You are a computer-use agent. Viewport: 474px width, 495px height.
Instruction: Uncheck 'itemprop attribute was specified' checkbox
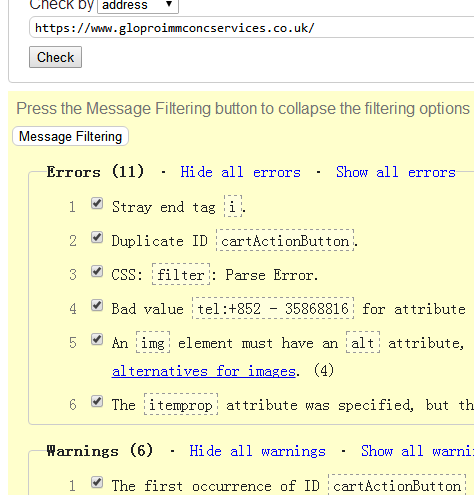[97, 401]
